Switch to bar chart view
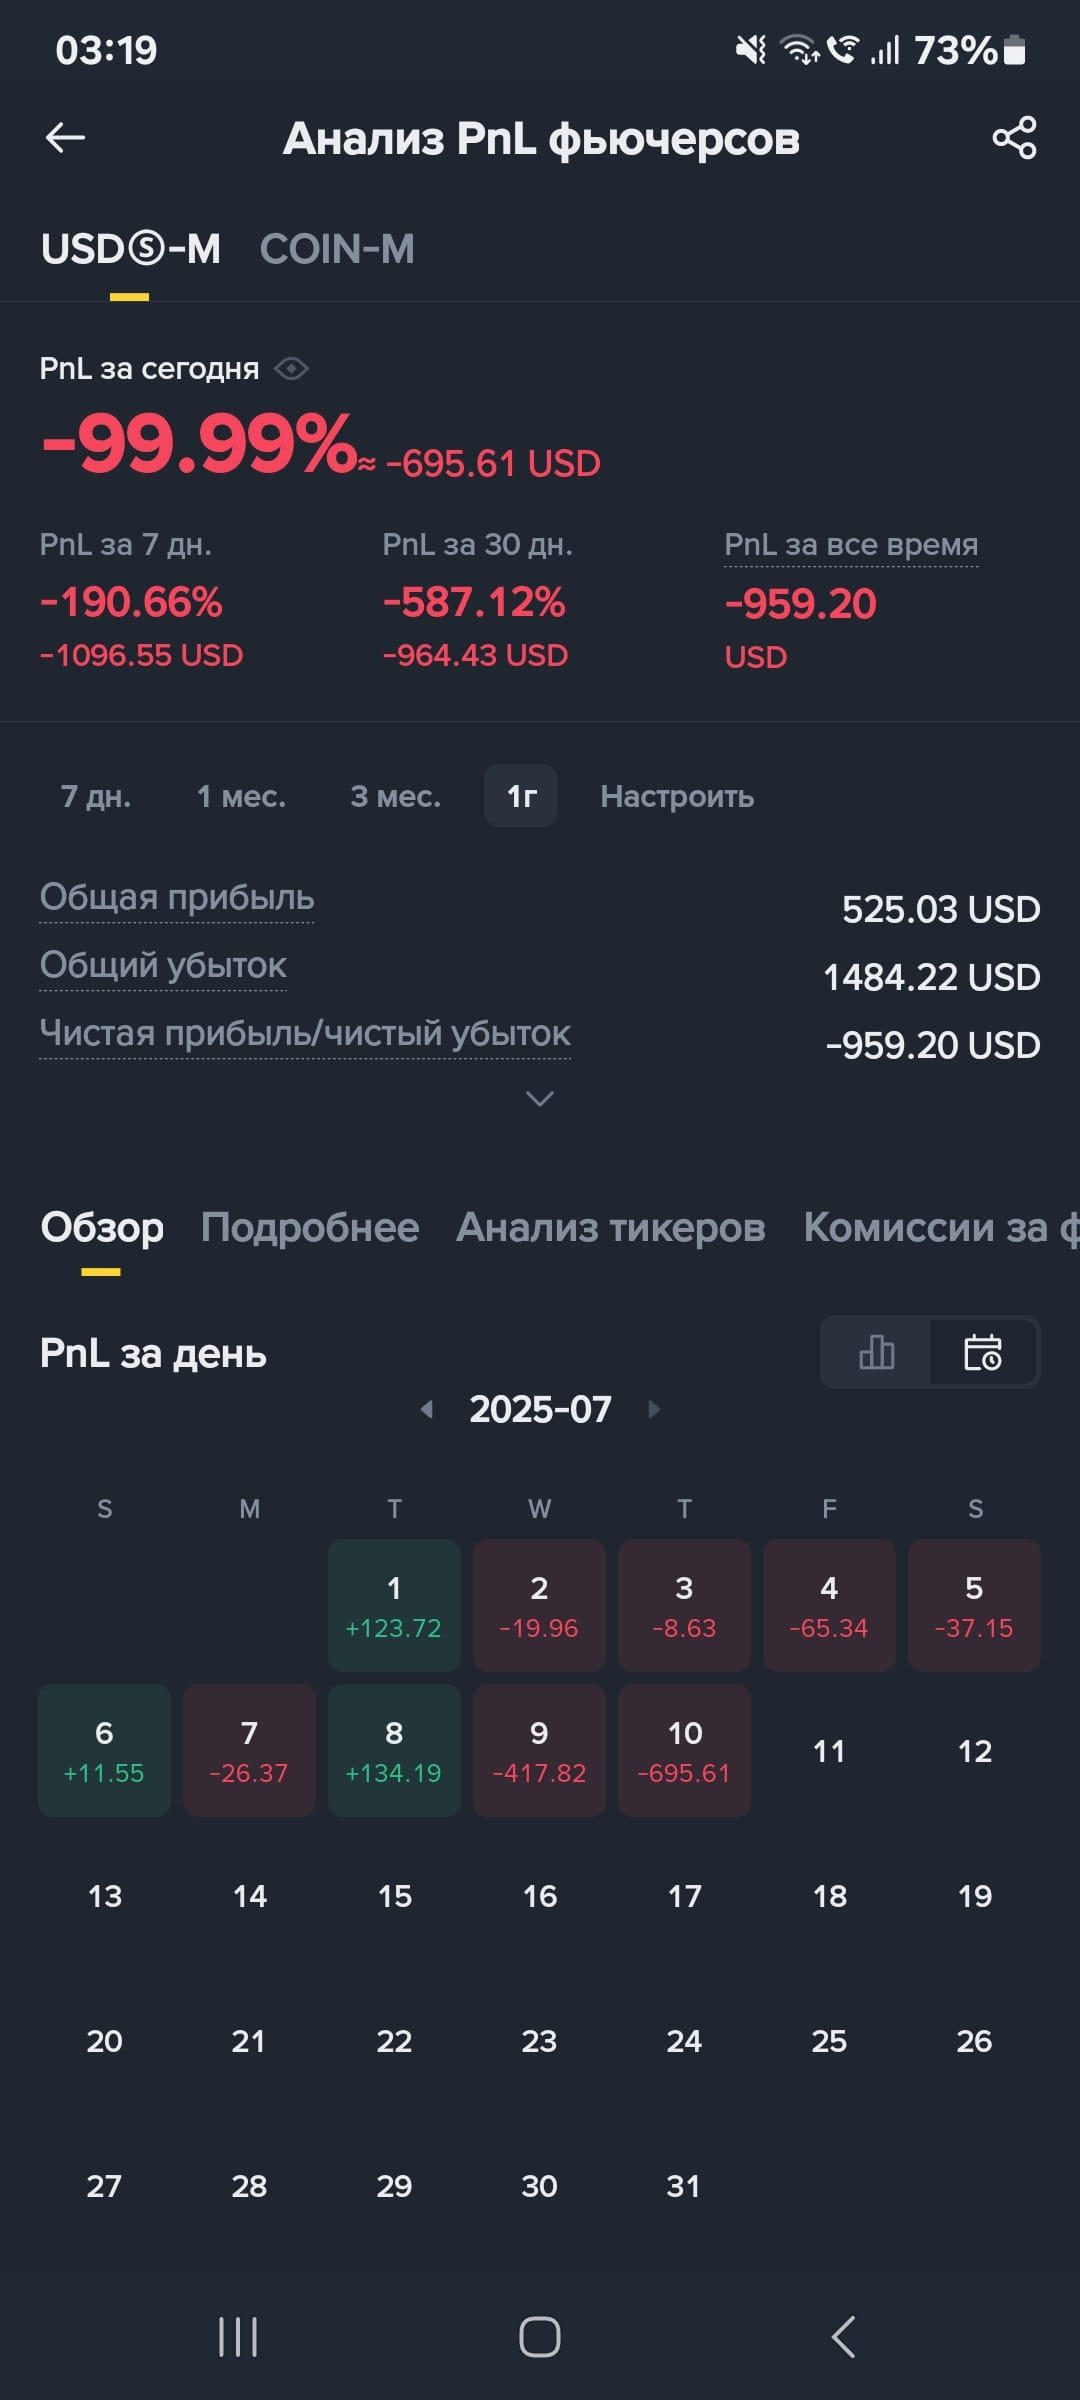This screenshot has height=2400, width=1080. click(876, 1353)
